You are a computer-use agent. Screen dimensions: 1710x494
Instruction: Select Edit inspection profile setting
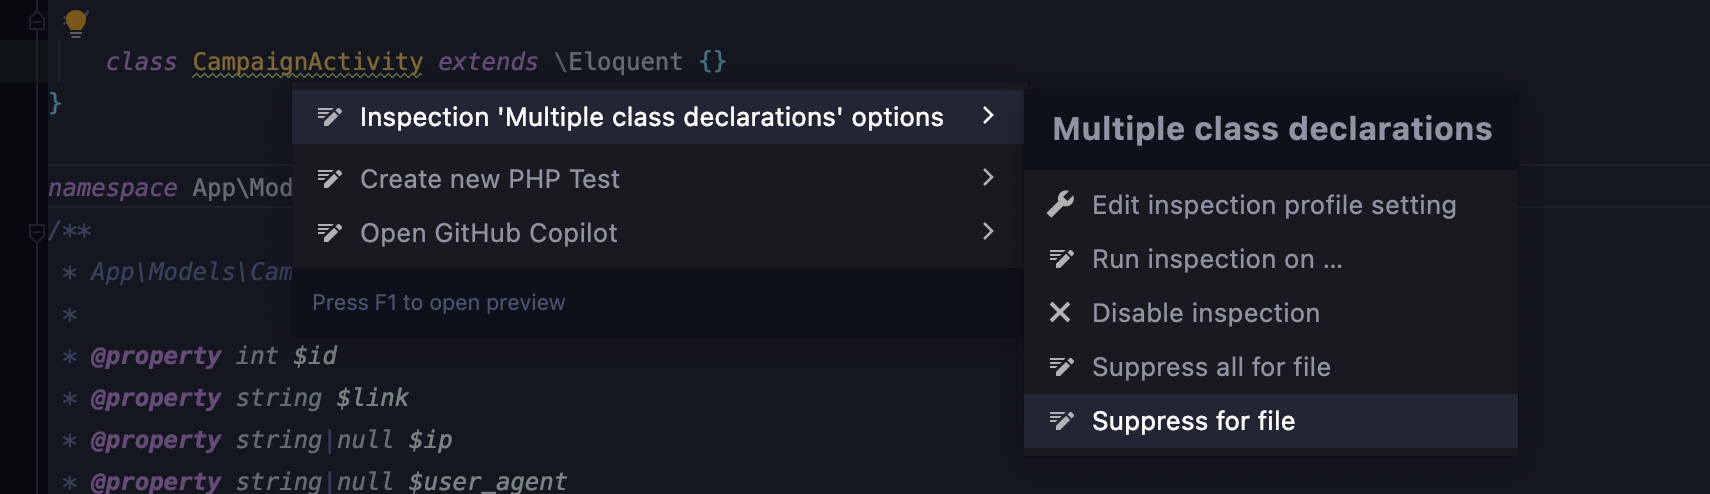point(1271,205)
